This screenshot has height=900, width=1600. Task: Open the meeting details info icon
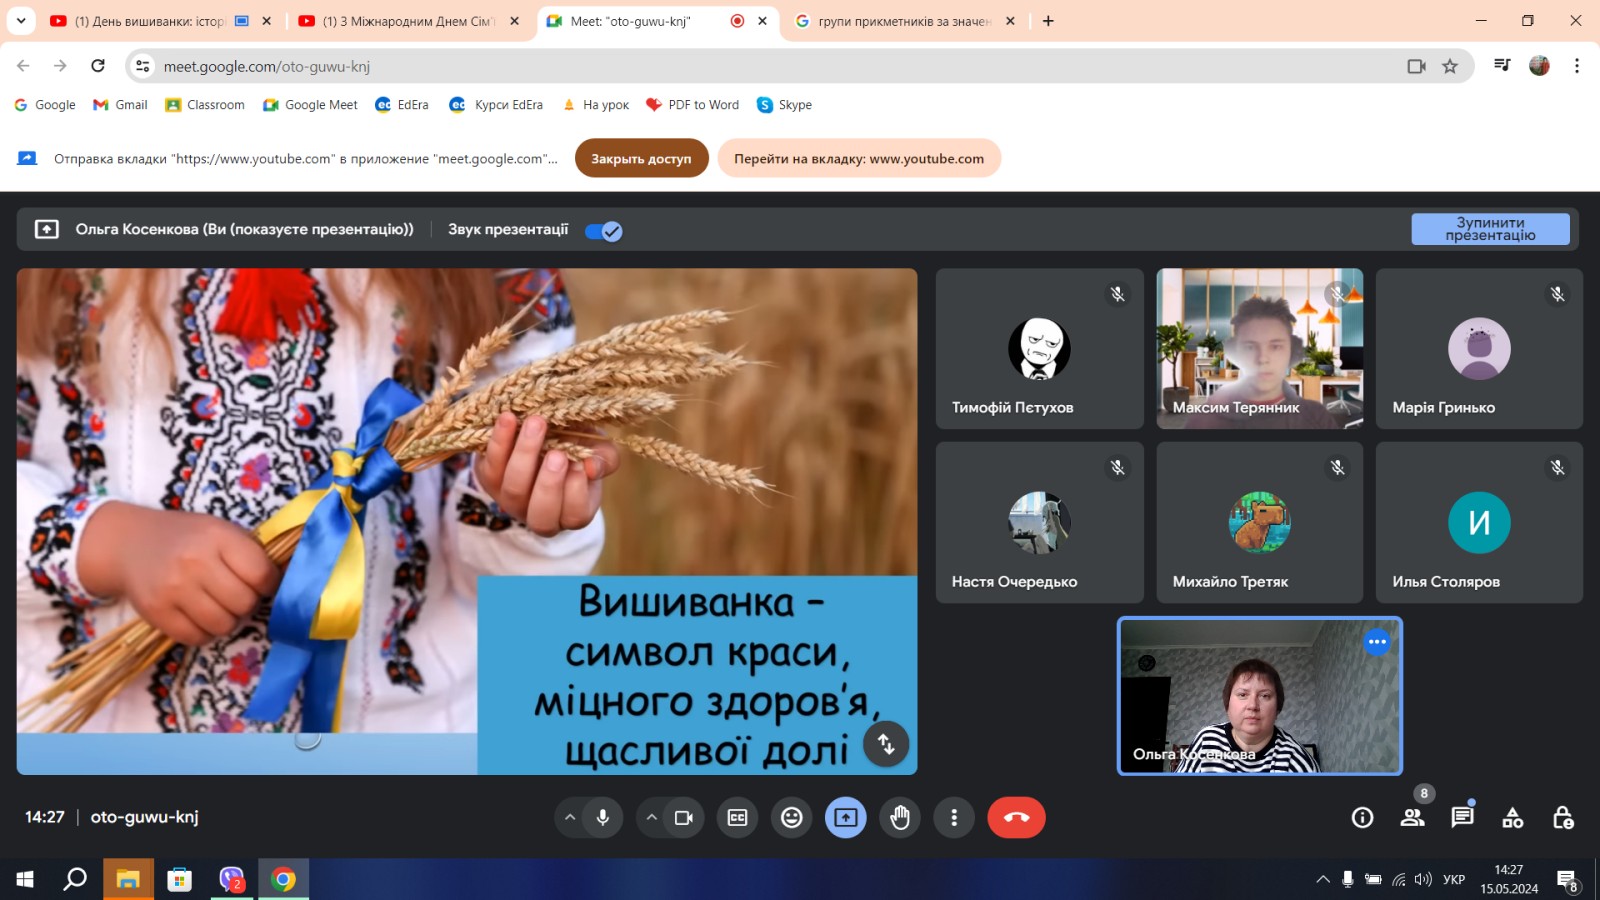click(1362, 818)
